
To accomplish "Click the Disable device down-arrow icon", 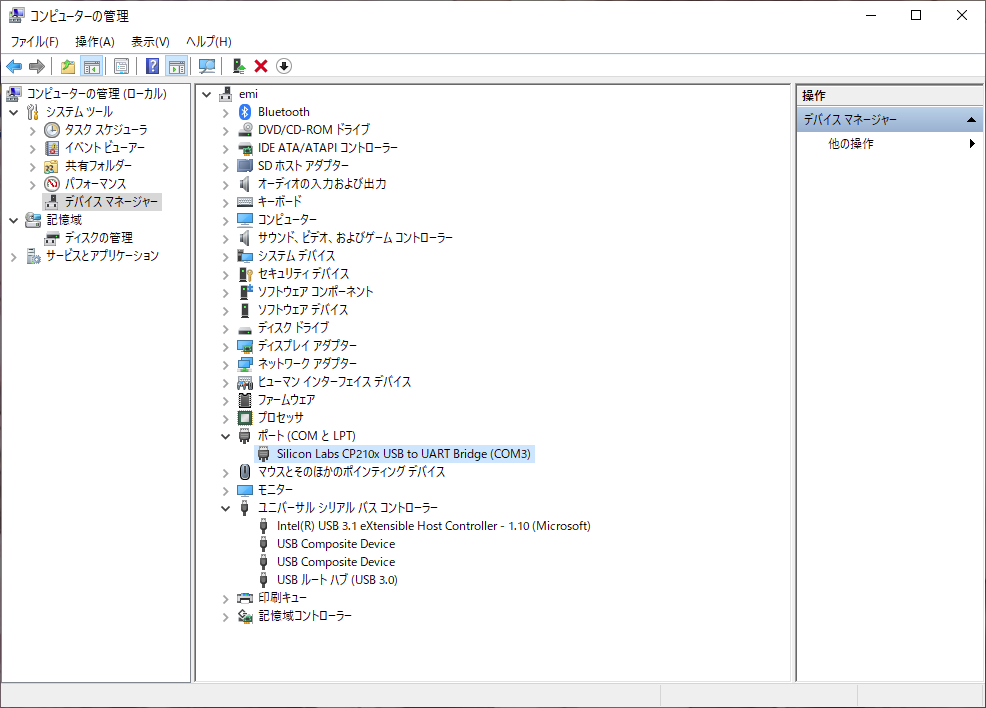I will tap(284, 66).
